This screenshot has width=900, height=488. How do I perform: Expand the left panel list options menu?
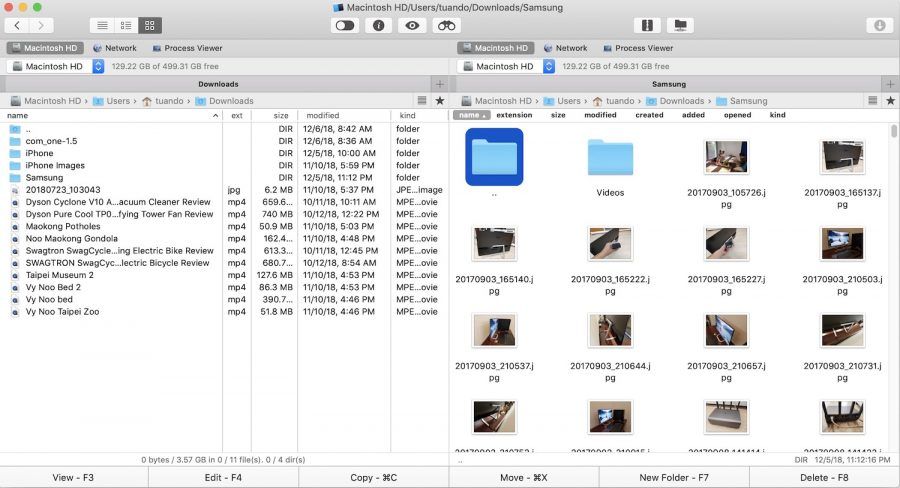click(x=423, y=101)
